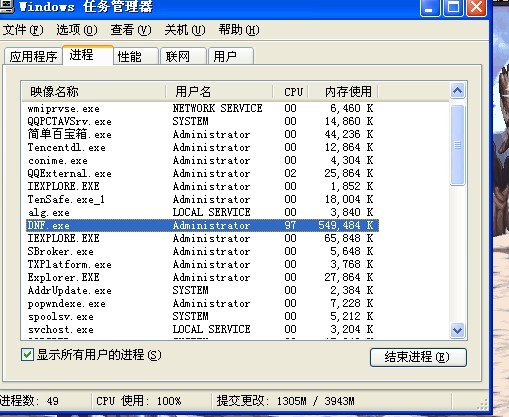Click the vertical scrollbar thumb

point(457,145)
